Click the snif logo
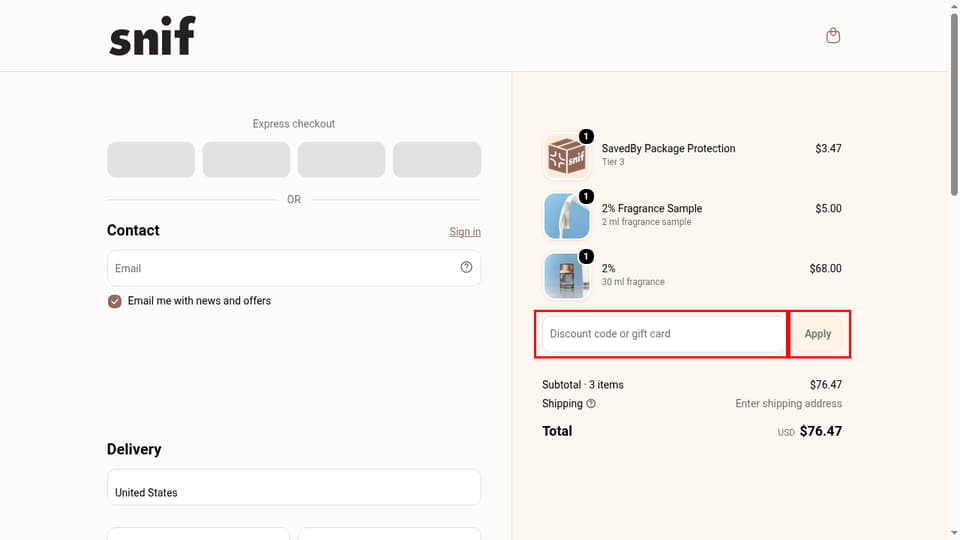This screenshot has height=540, width=960. [152, 36]
